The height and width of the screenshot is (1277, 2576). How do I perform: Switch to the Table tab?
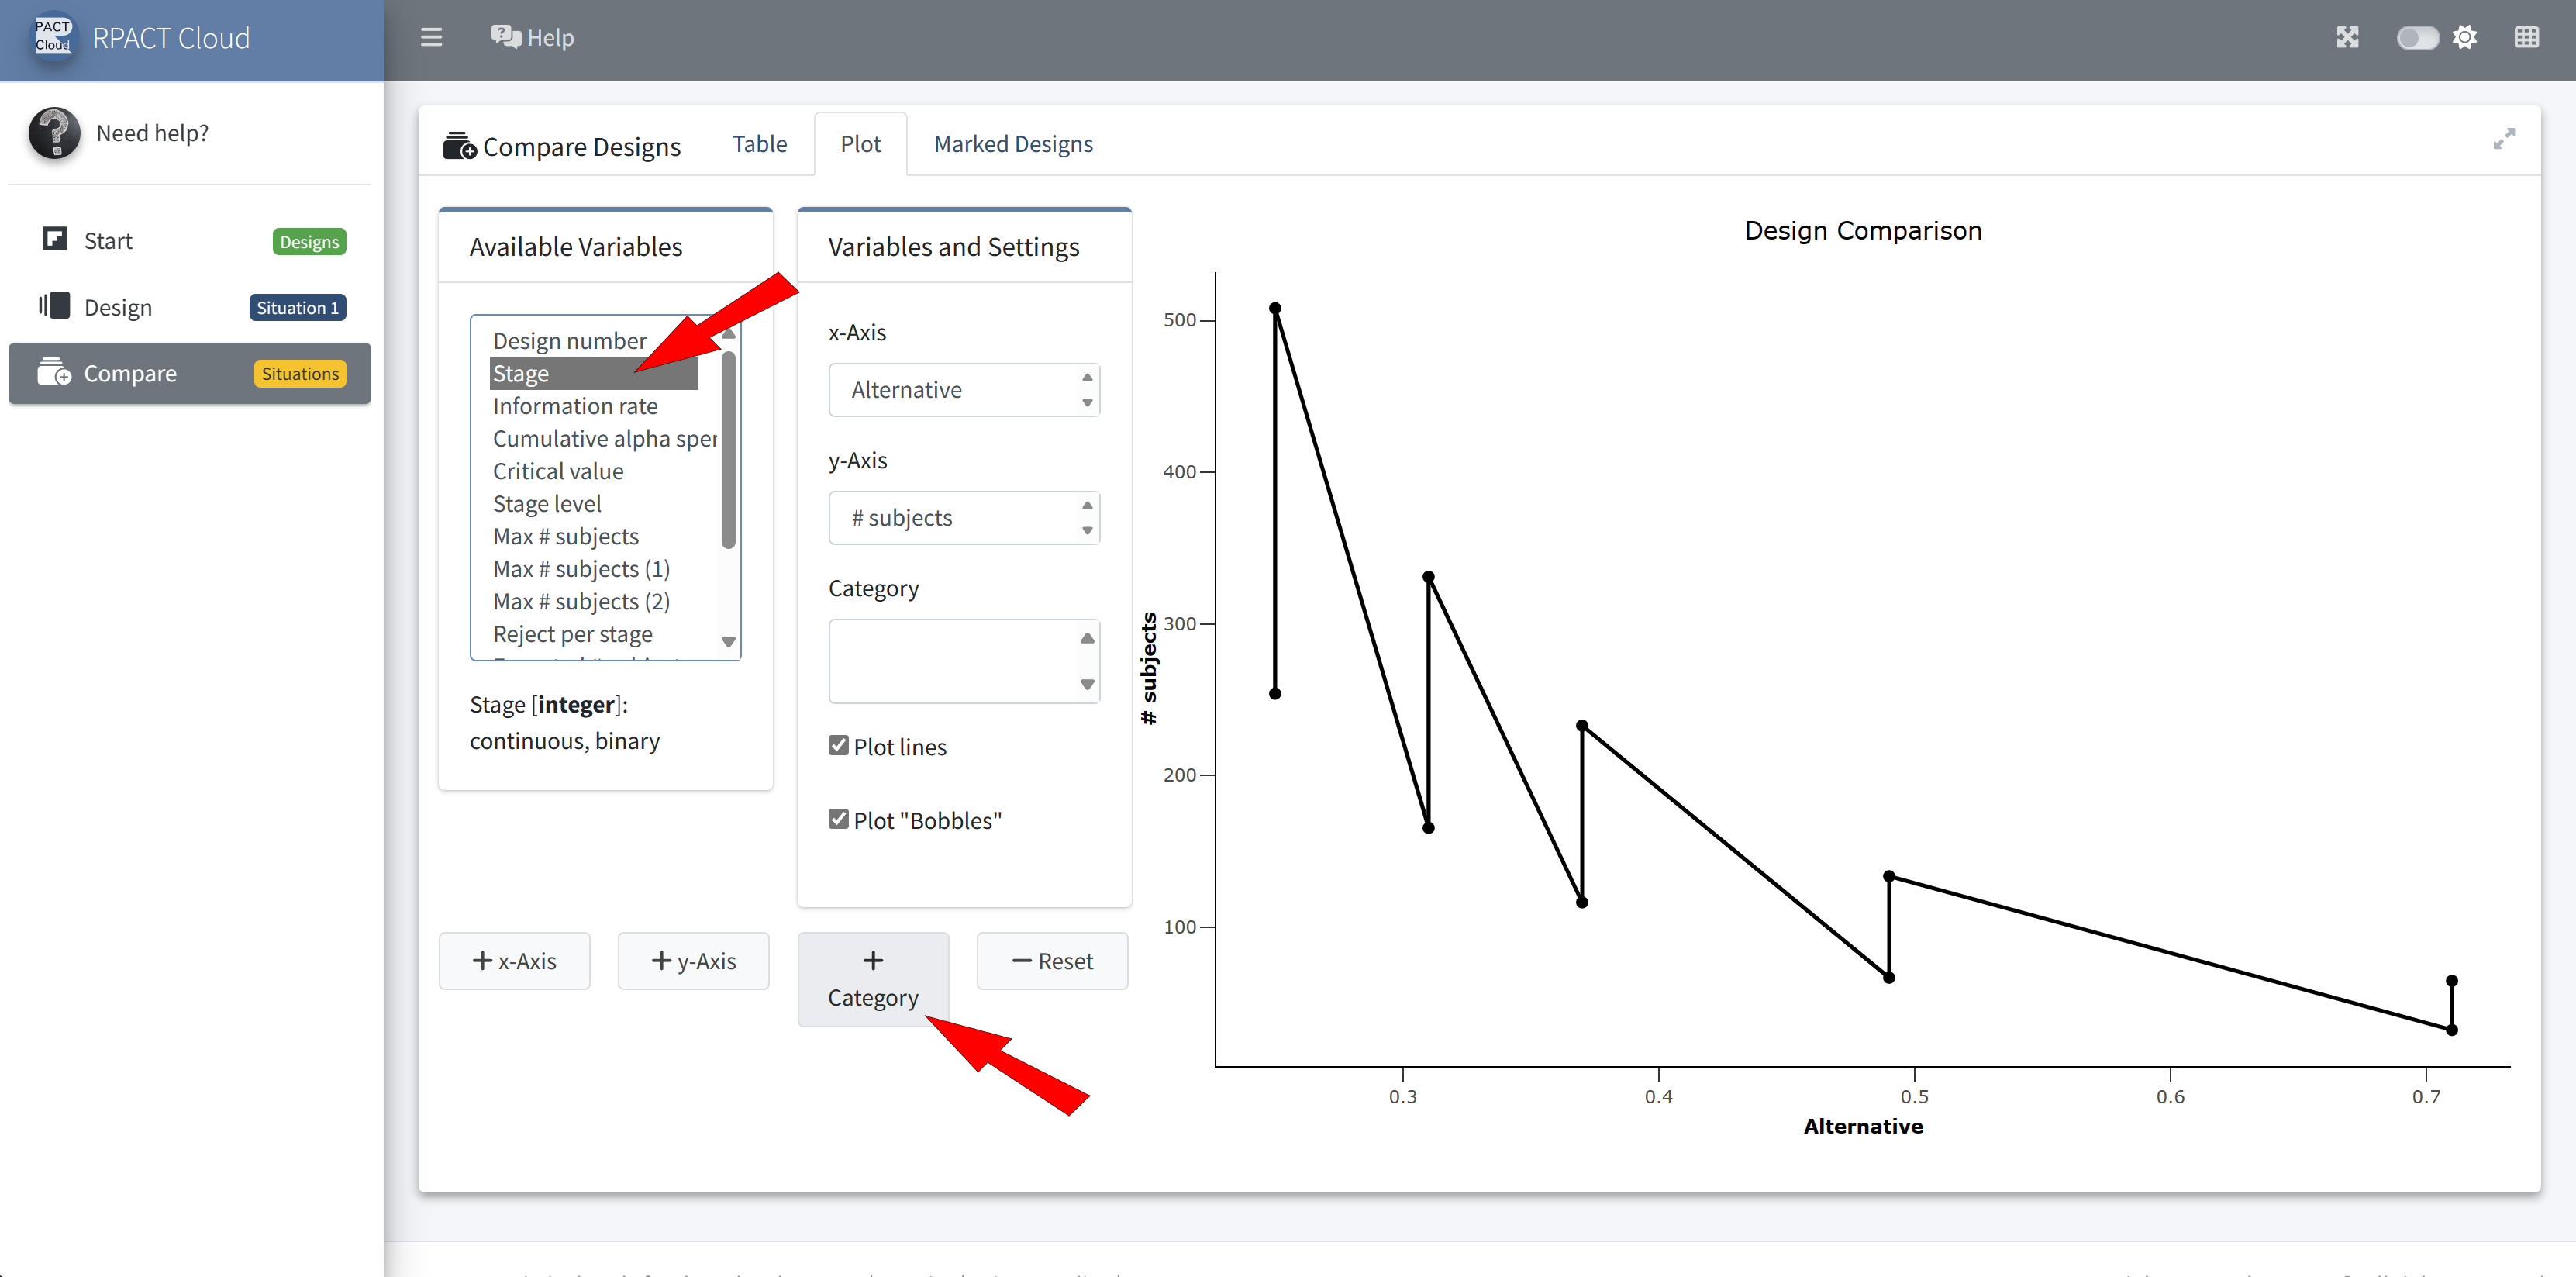click(x=759, y=144)
